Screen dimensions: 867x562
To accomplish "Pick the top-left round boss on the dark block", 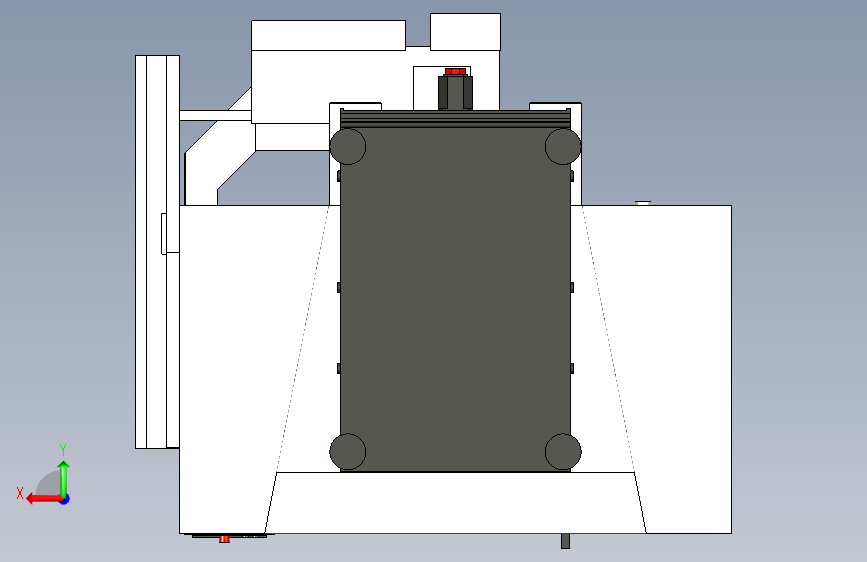I will [348, 147].
